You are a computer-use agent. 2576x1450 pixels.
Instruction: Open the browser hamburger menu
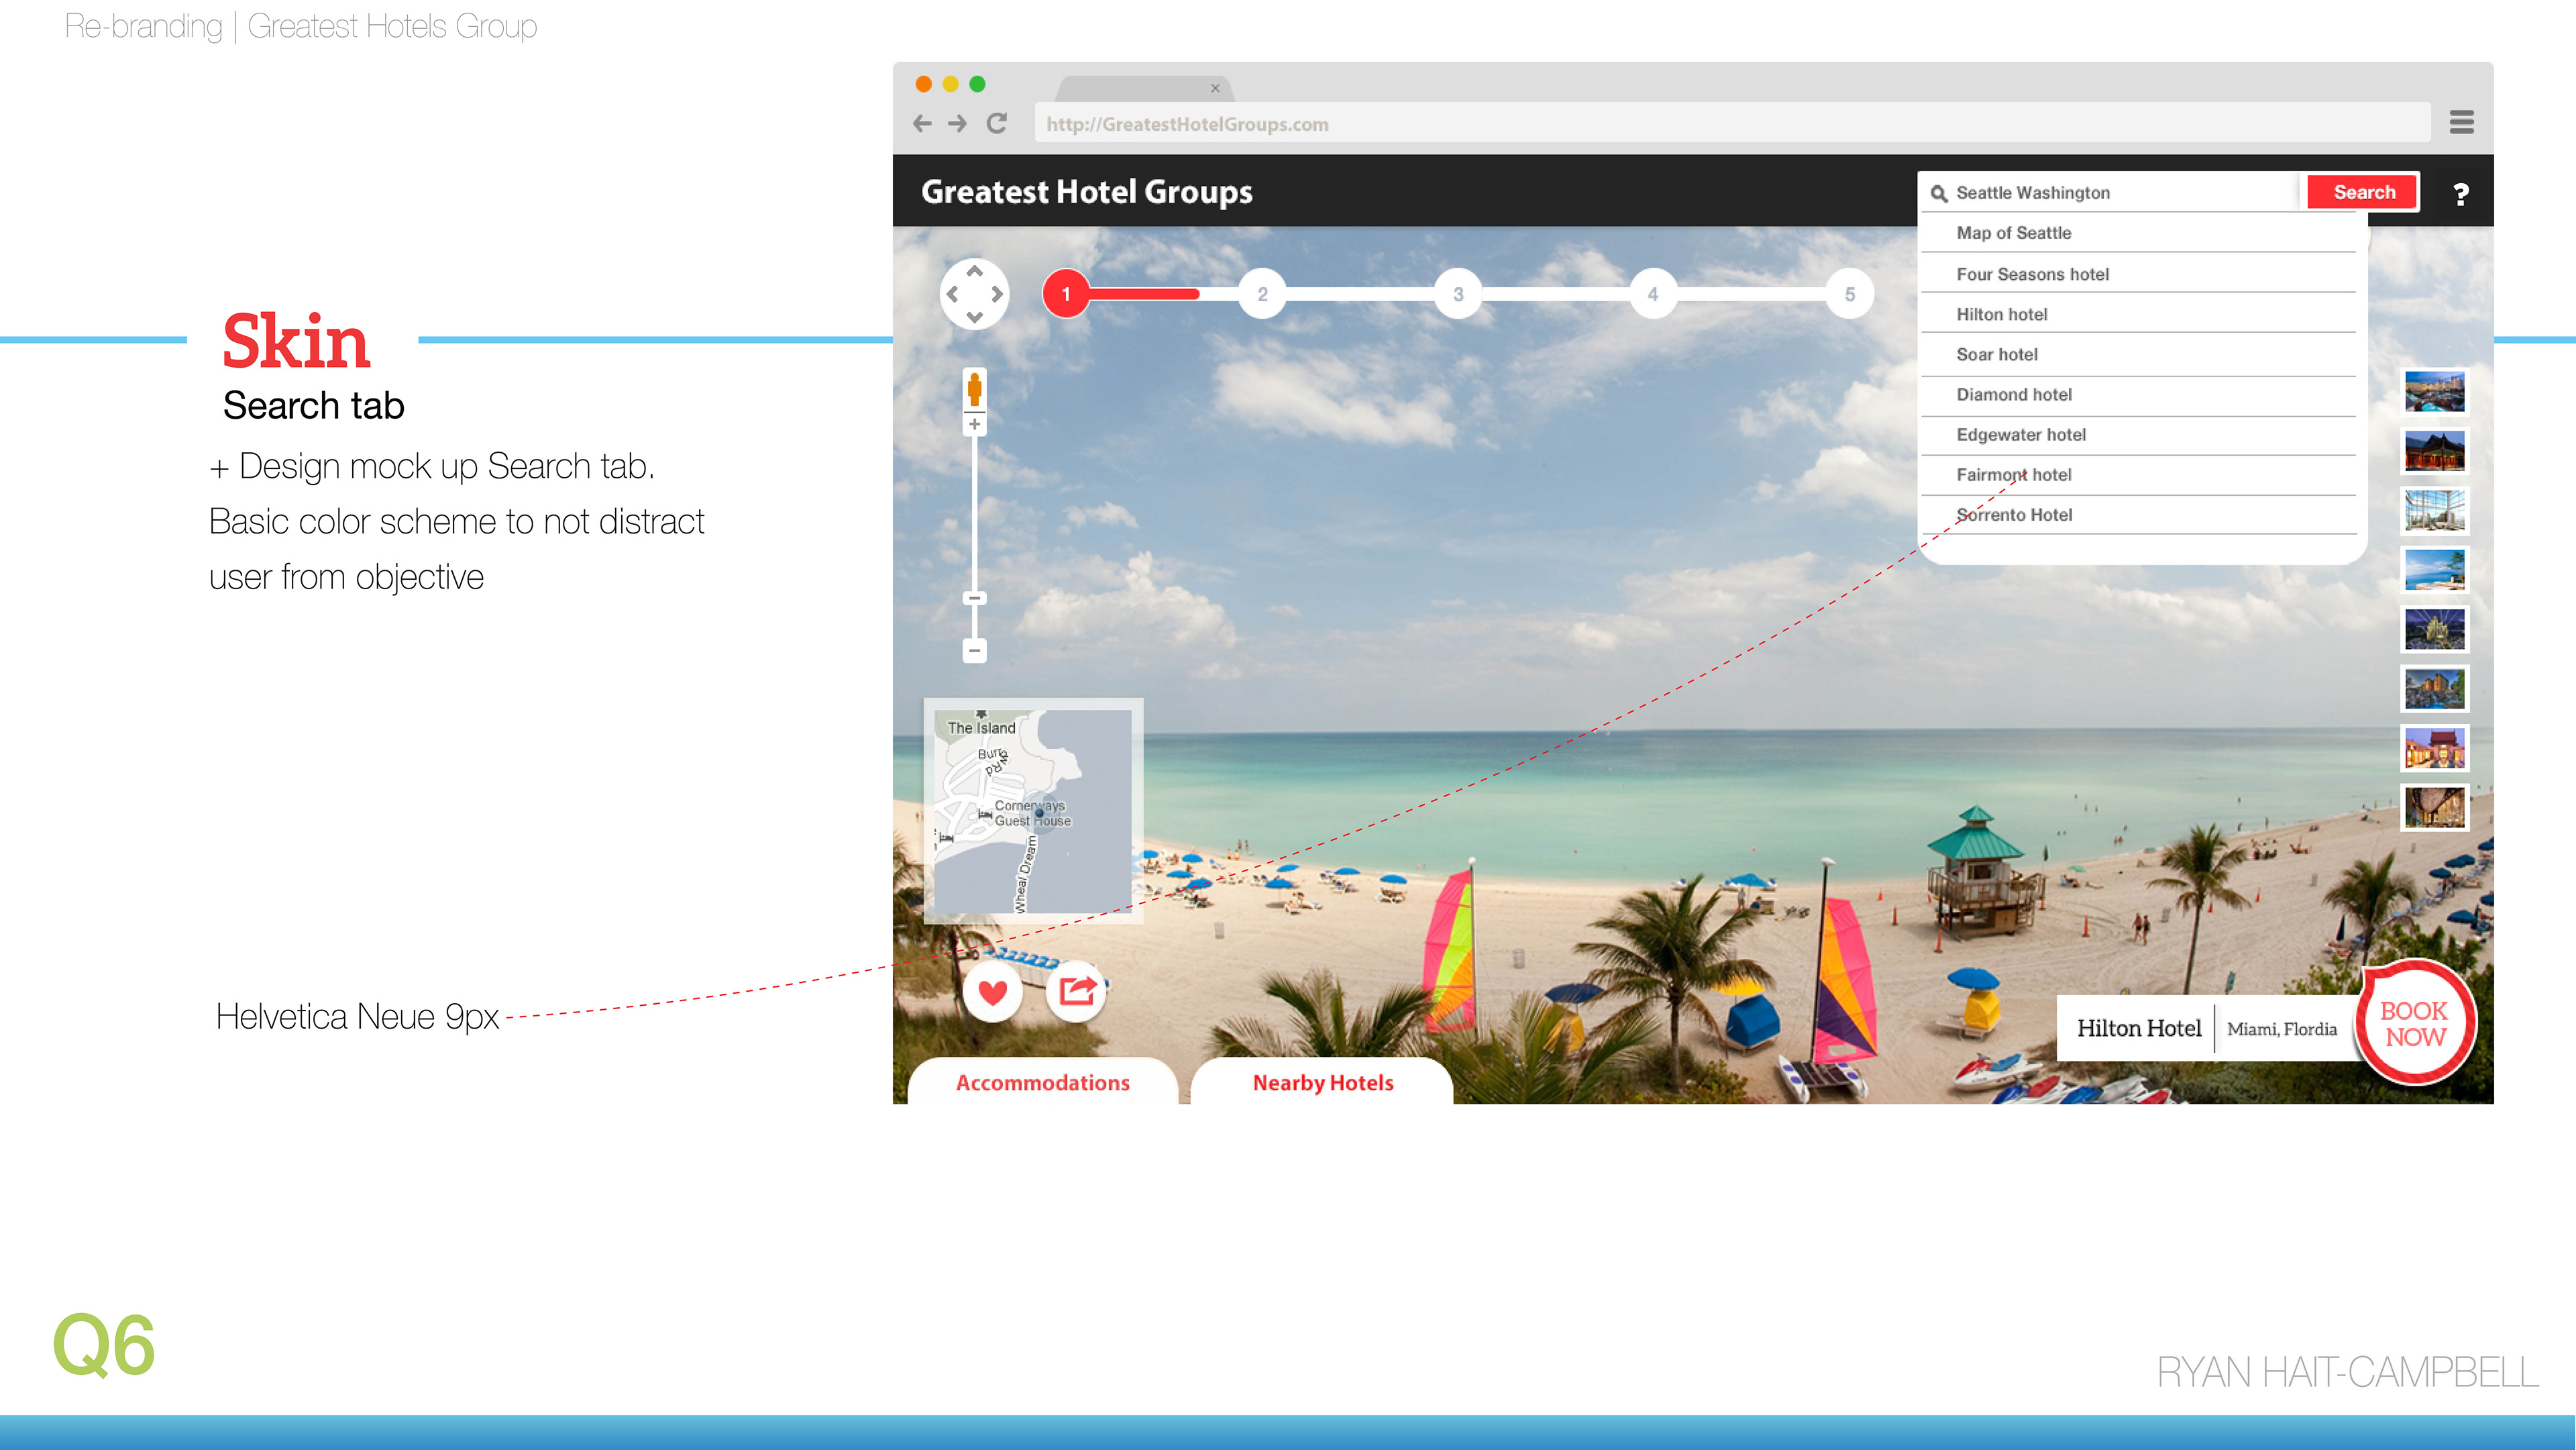point(2461,122)
